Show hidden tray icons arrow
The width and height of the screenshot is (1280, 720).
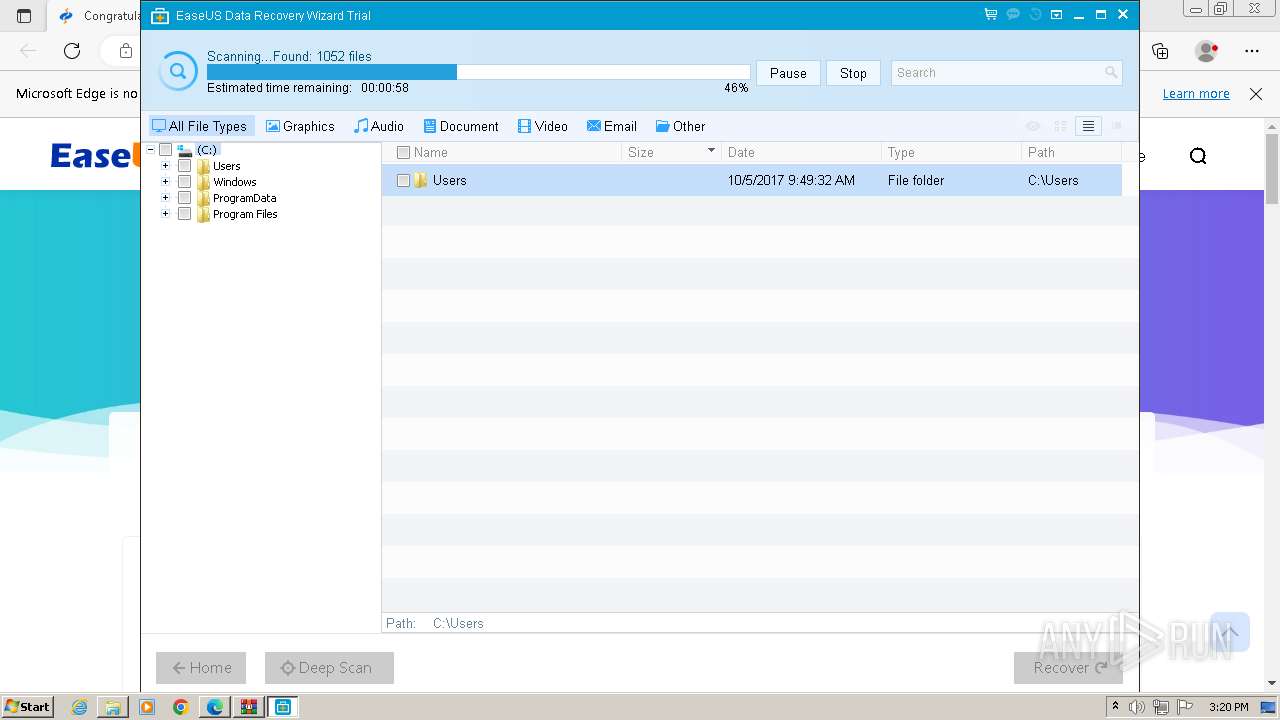[1115, 707]
